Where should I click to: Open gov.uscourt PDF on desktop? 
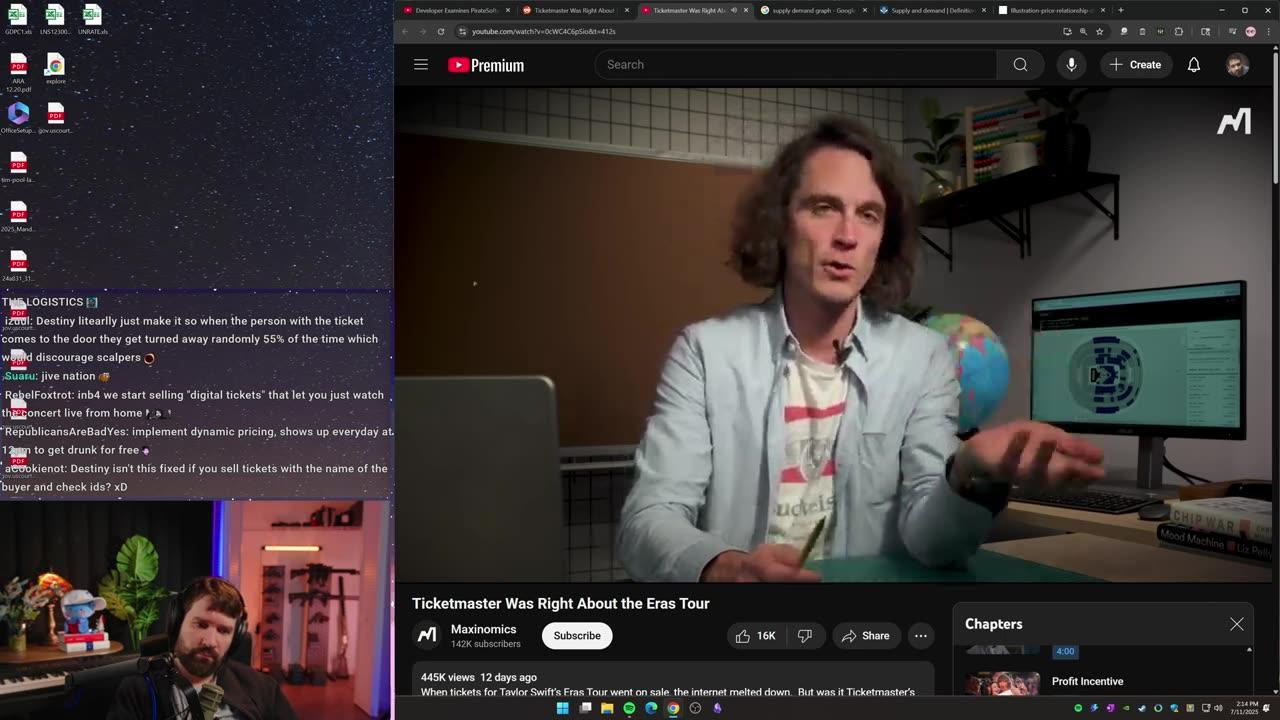point(55,118)
